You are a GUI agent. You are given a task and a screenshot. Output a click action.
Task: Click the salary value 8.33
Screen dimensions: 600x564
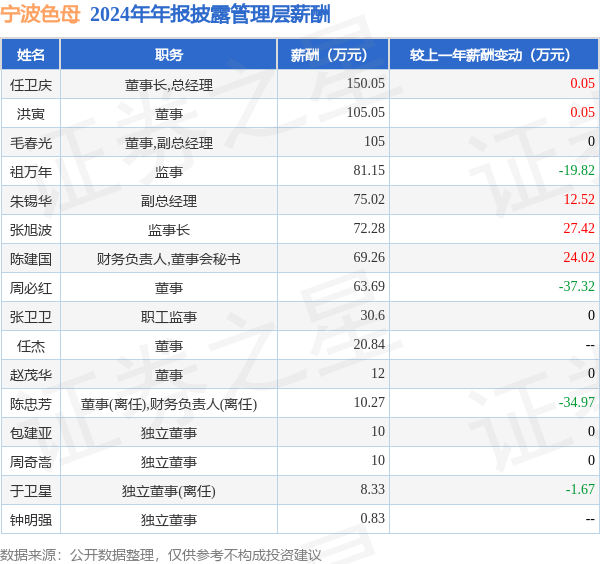[x=372, y=489]
